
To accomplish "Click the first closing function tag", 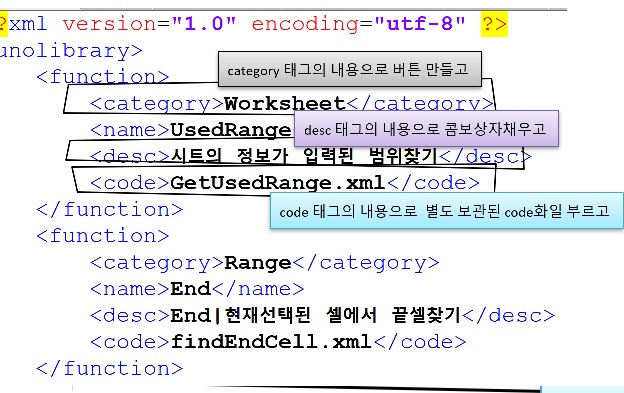I will coord(109,209).
